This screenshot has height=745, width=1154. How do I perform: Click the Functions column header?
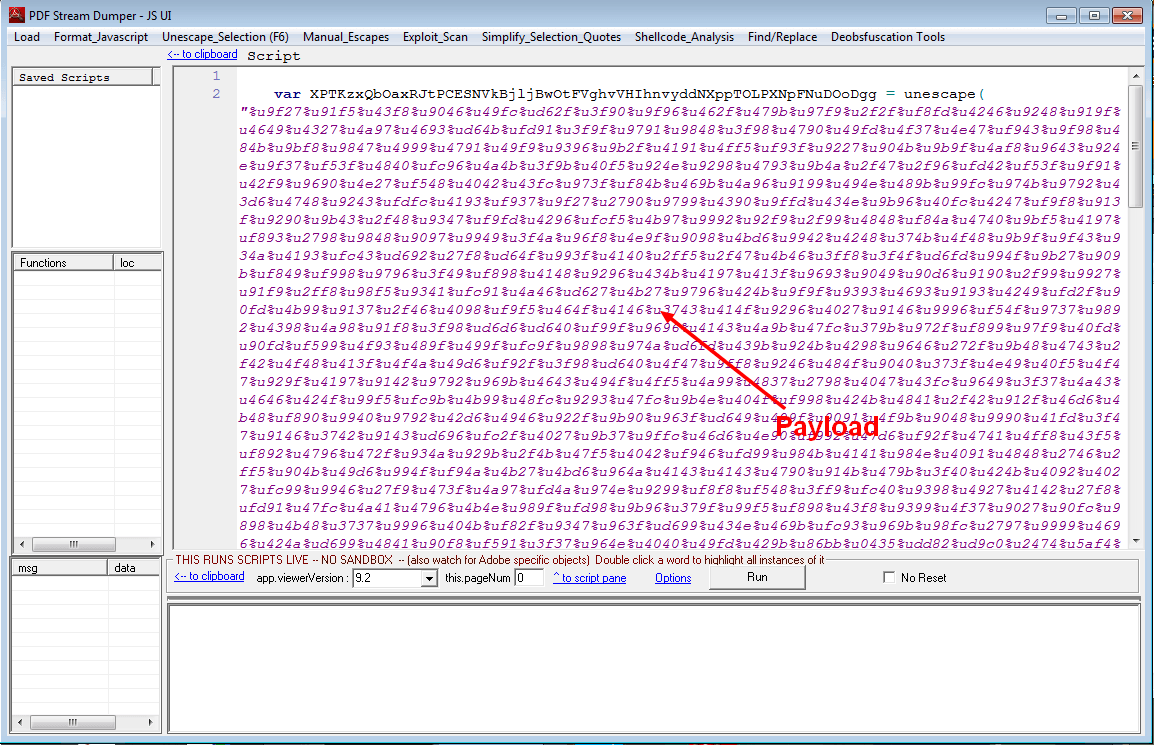click(x=63, y=263)
